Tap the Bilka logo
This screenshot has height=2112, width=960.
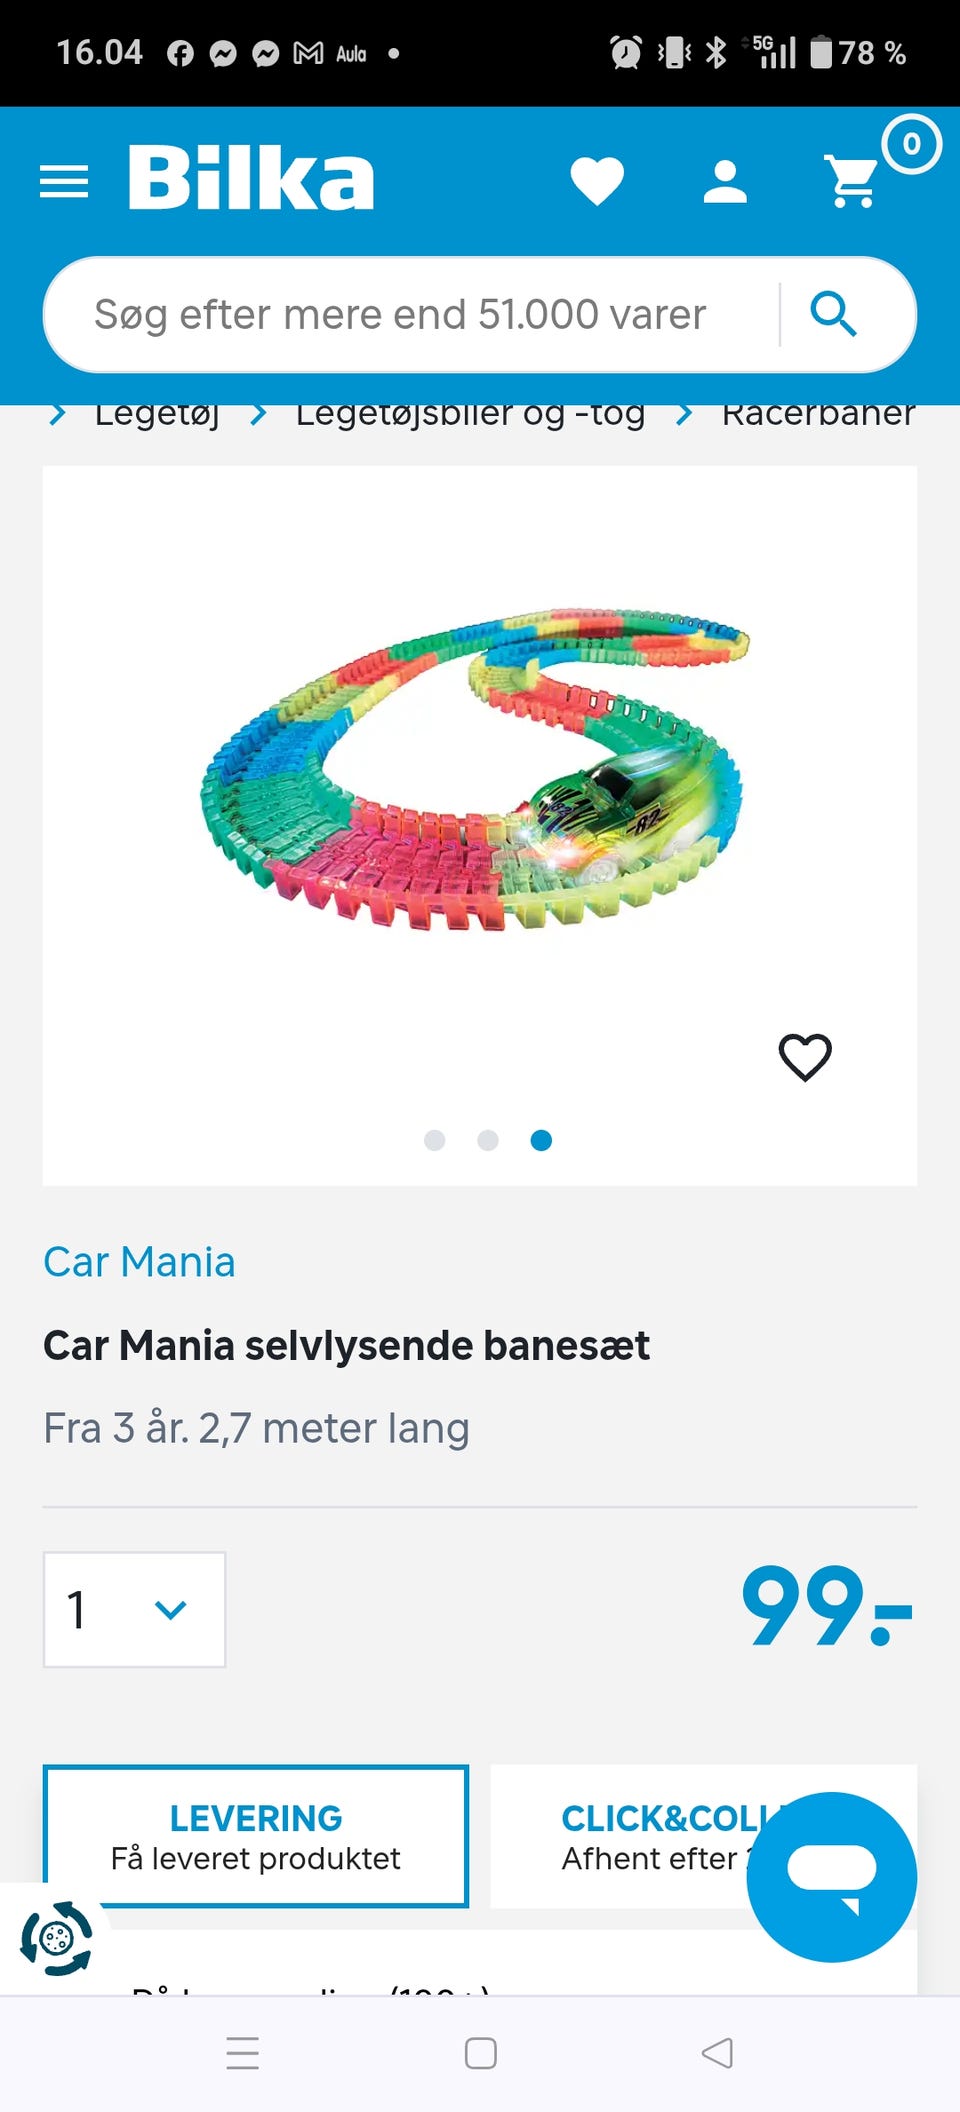pyautogui.click(x=251, y=179)
